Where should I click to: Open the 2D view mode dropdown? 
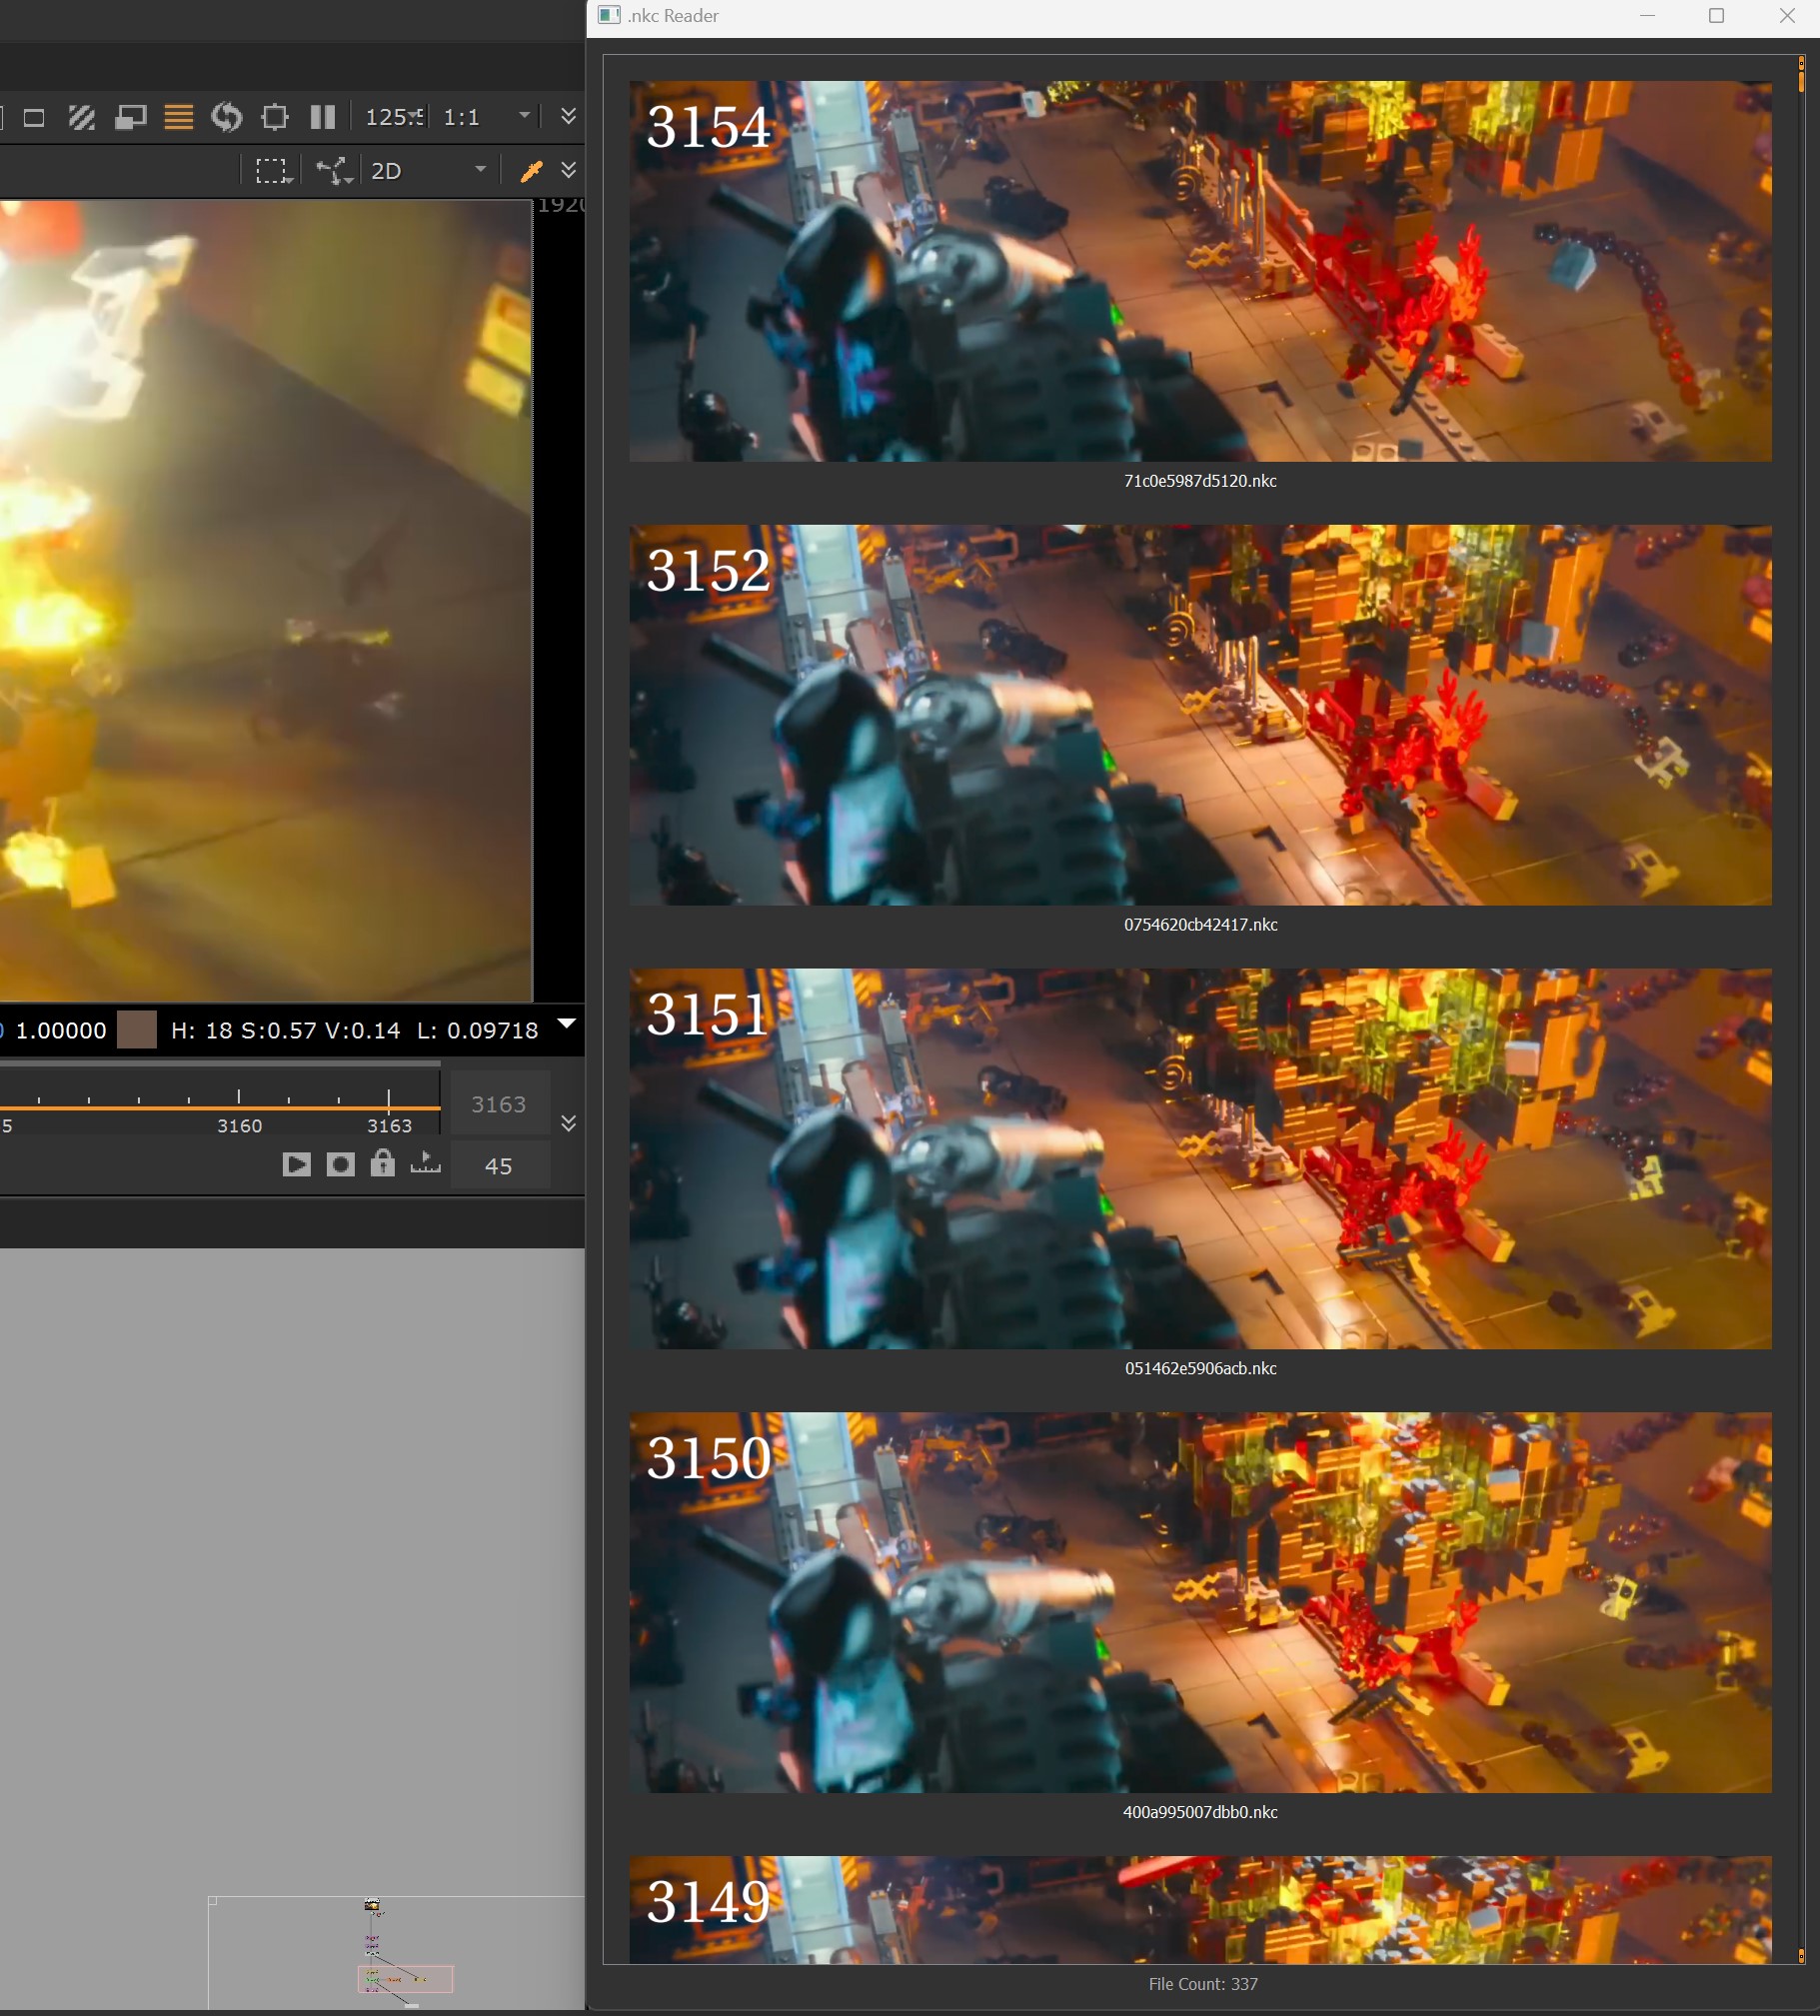(x=428, y=171)
